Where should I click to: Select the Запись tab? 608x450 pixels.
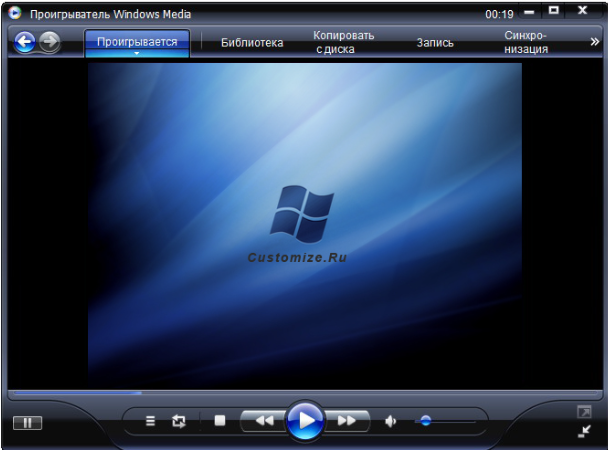[435, 43]
